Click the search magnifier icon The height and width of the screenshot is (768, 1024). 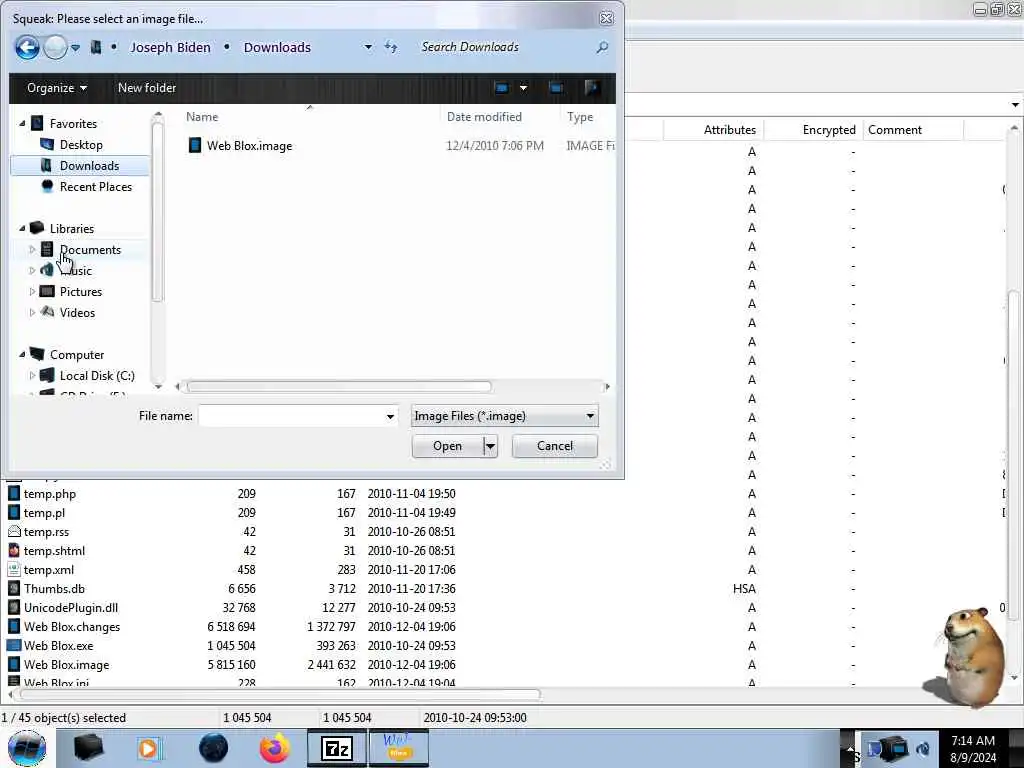pos(602,47)
